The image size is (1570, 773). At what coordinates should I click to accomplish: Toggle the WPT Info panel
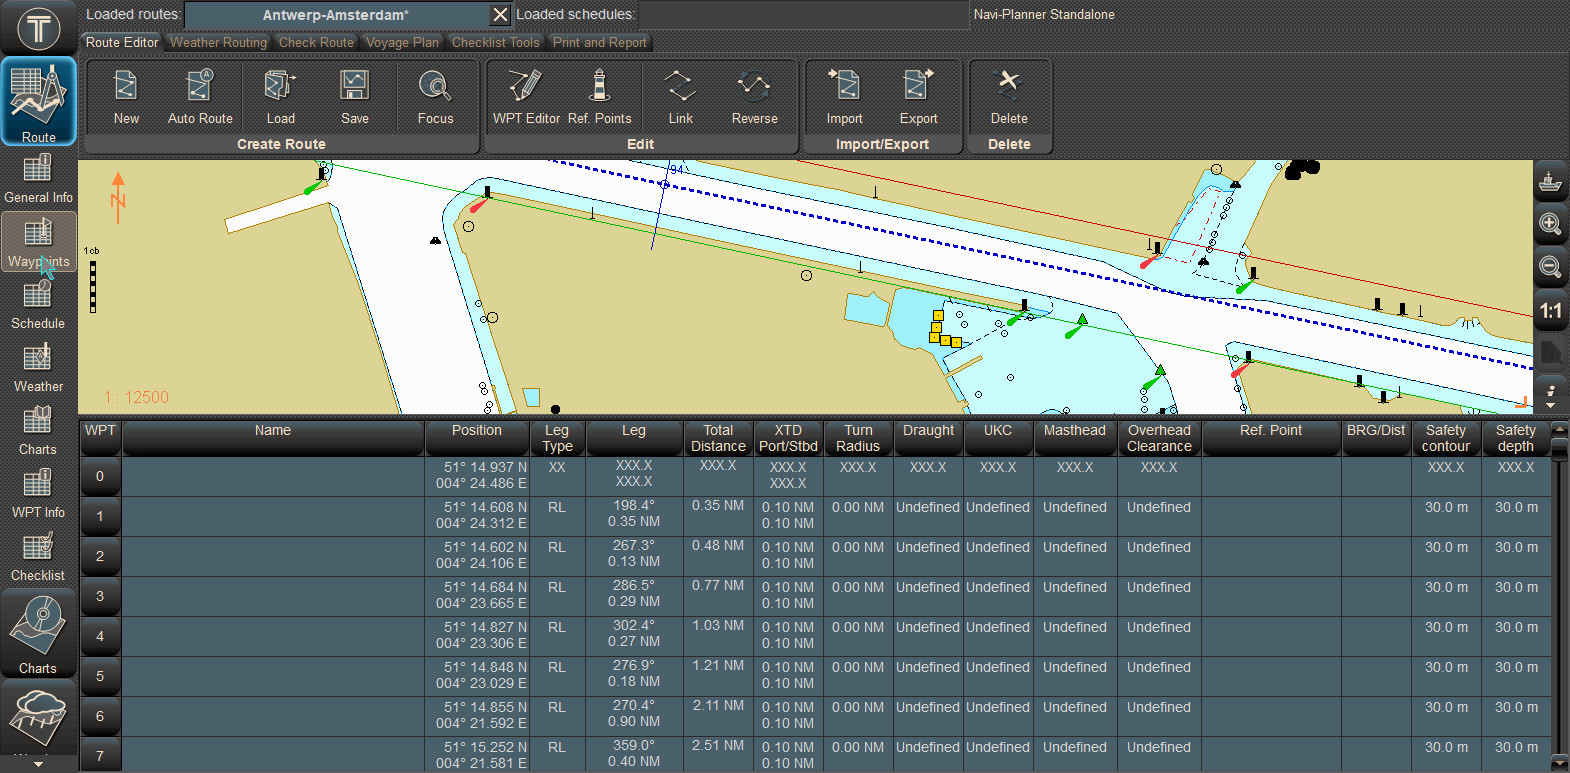click(x=38, y=494)
